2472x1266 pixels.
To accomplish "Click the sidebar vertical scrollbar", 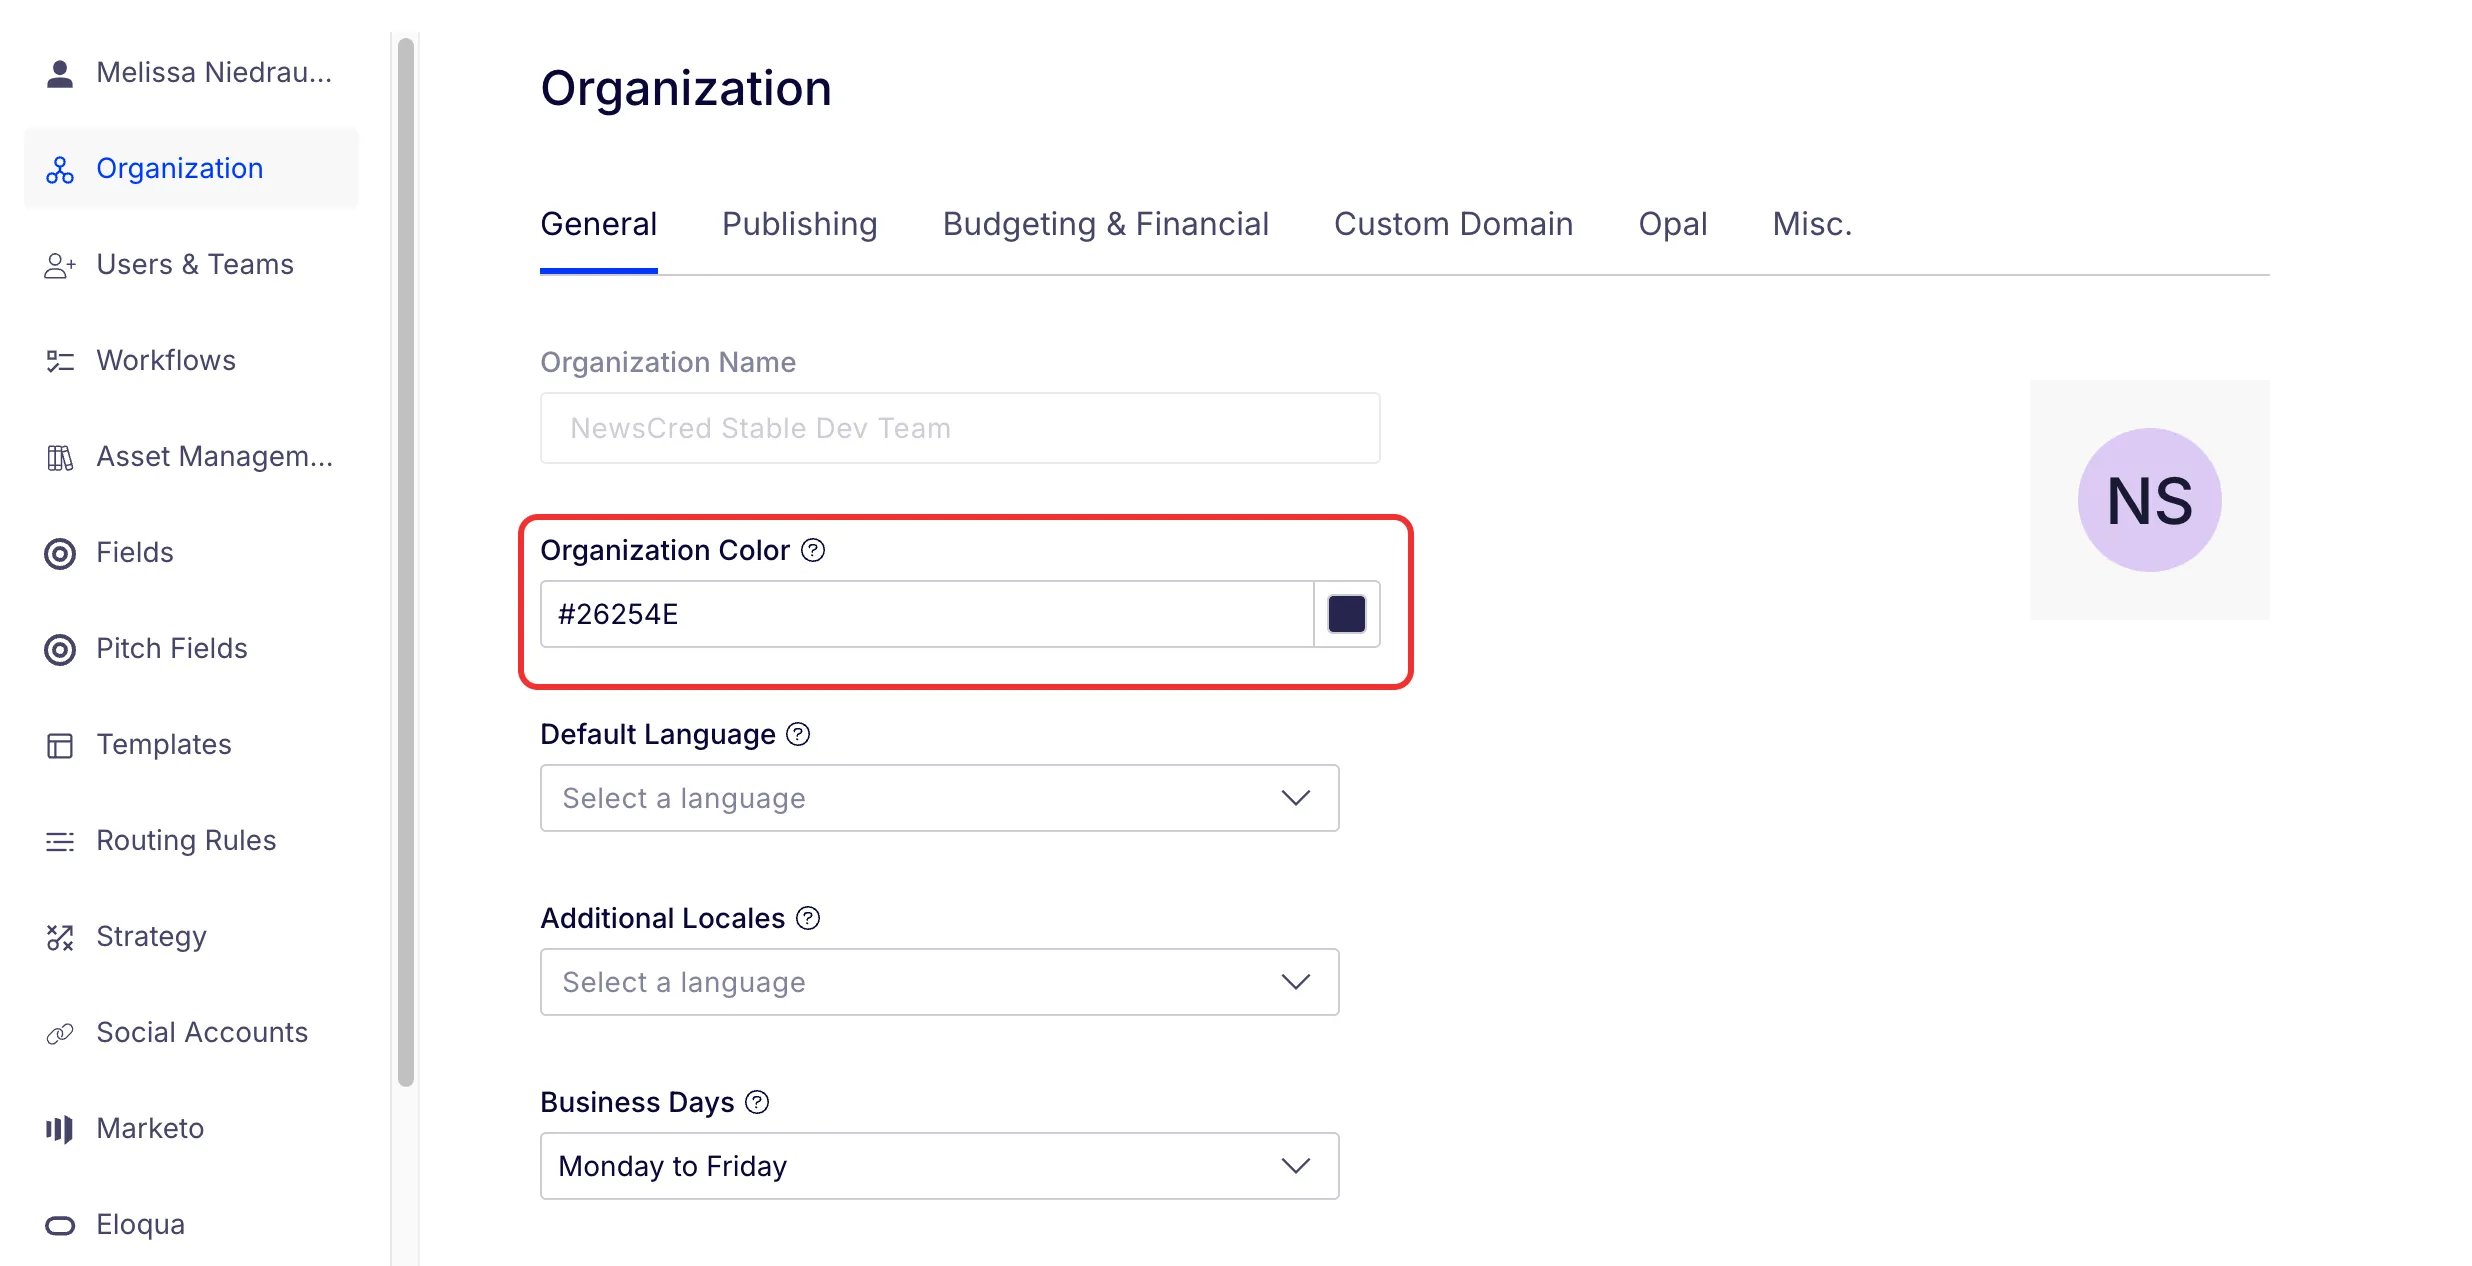I will tap(405, 561).
